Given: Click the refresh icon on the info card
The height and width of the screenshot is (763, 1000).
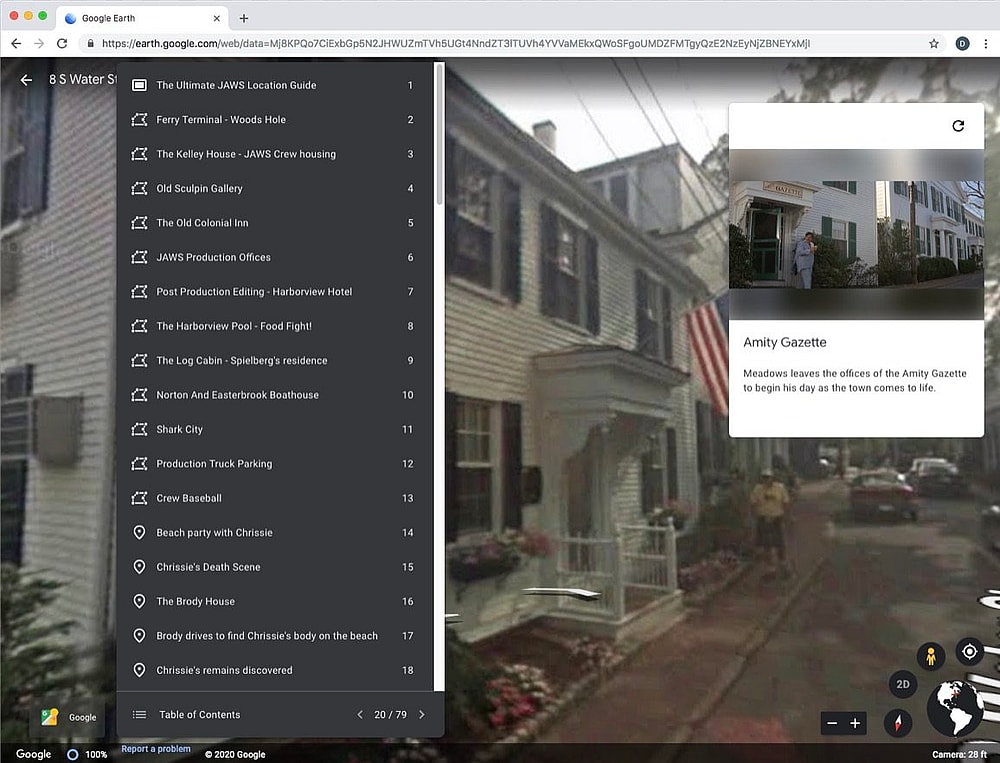Looking at the screenshot, I should (958, 126).
